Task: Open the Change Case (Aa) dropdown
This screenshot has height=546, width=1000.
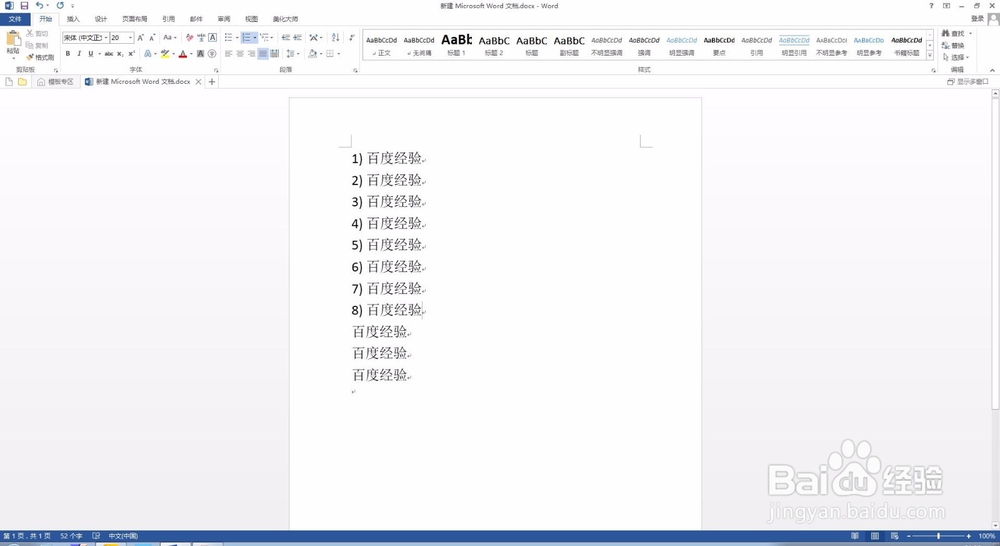Action: coord(170,38)
